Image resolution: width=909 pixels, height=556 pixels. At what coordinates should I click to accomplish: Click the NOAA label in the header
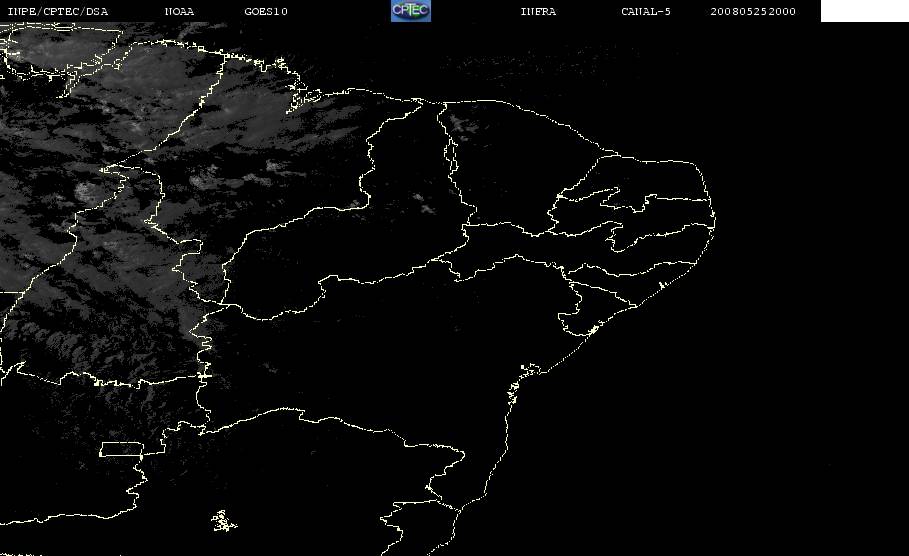point(179,12)
